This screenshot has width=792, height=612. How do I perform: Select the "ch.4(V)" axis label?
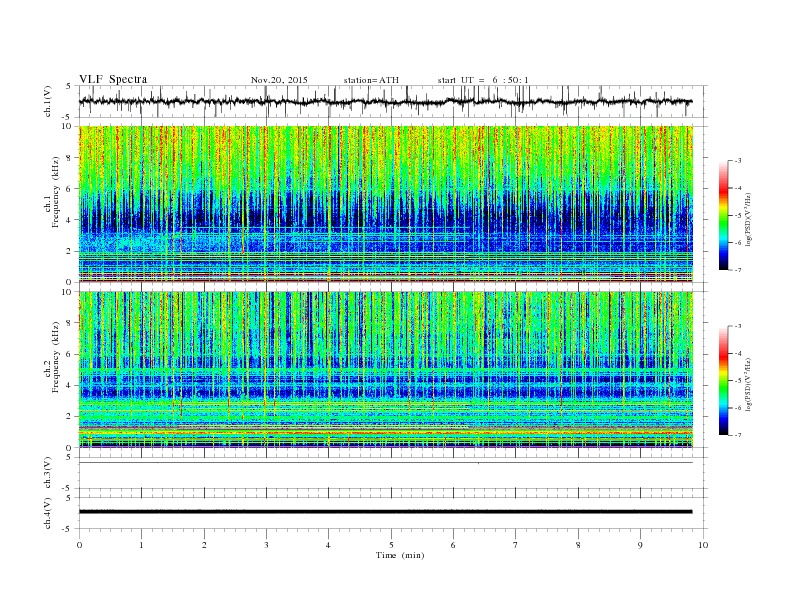[x=48, y=514]
